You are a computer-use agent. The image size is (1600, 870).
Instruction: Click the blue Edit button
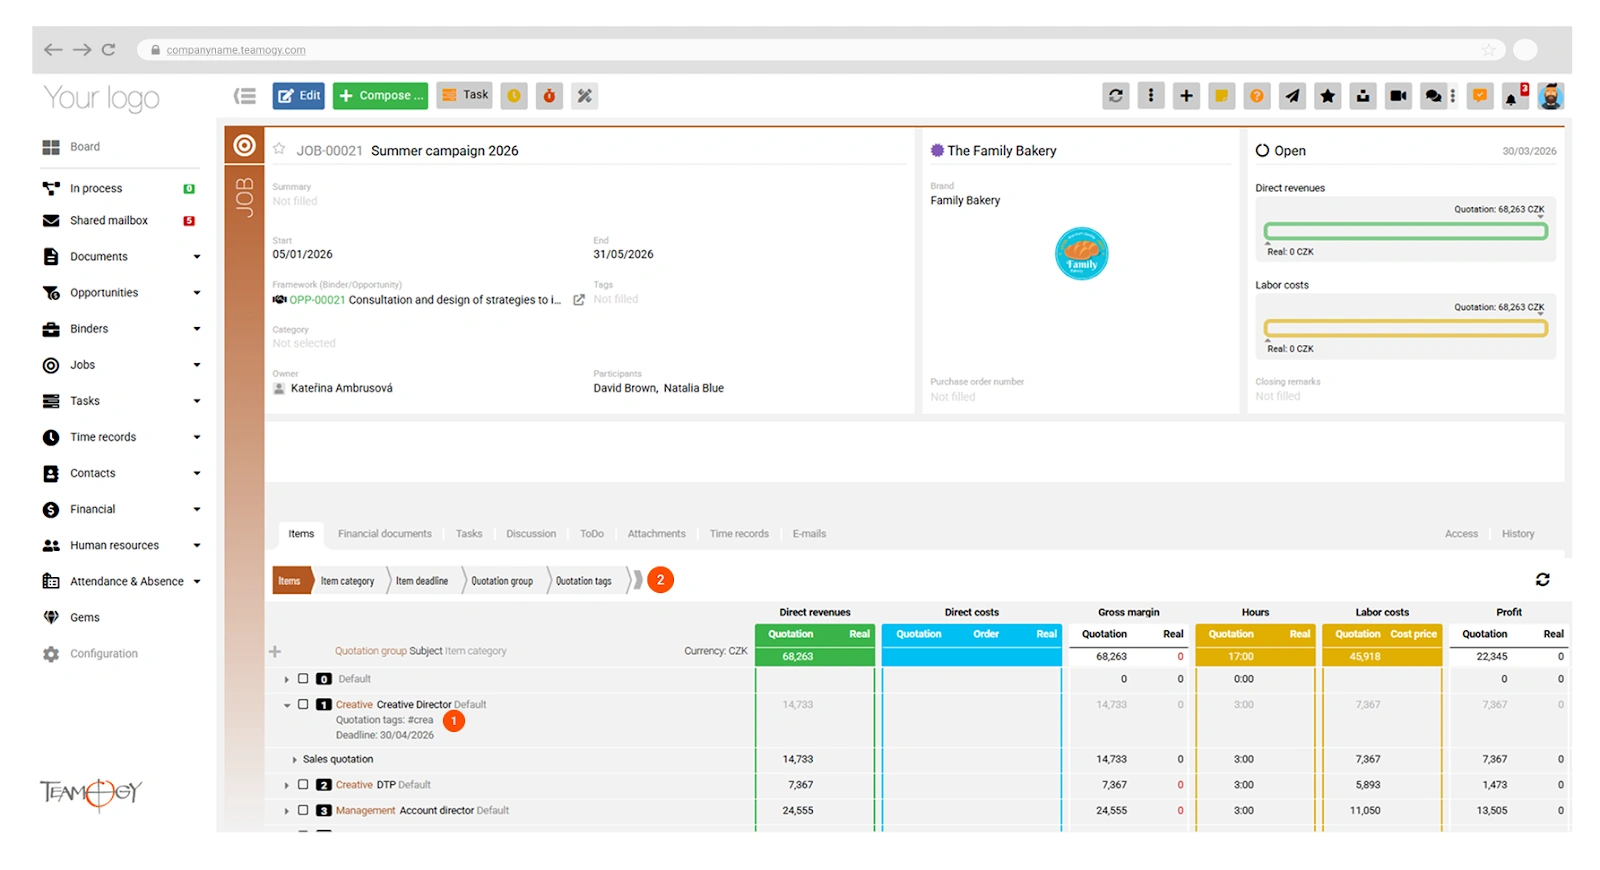pyautogui.click(x=299, y=96)
